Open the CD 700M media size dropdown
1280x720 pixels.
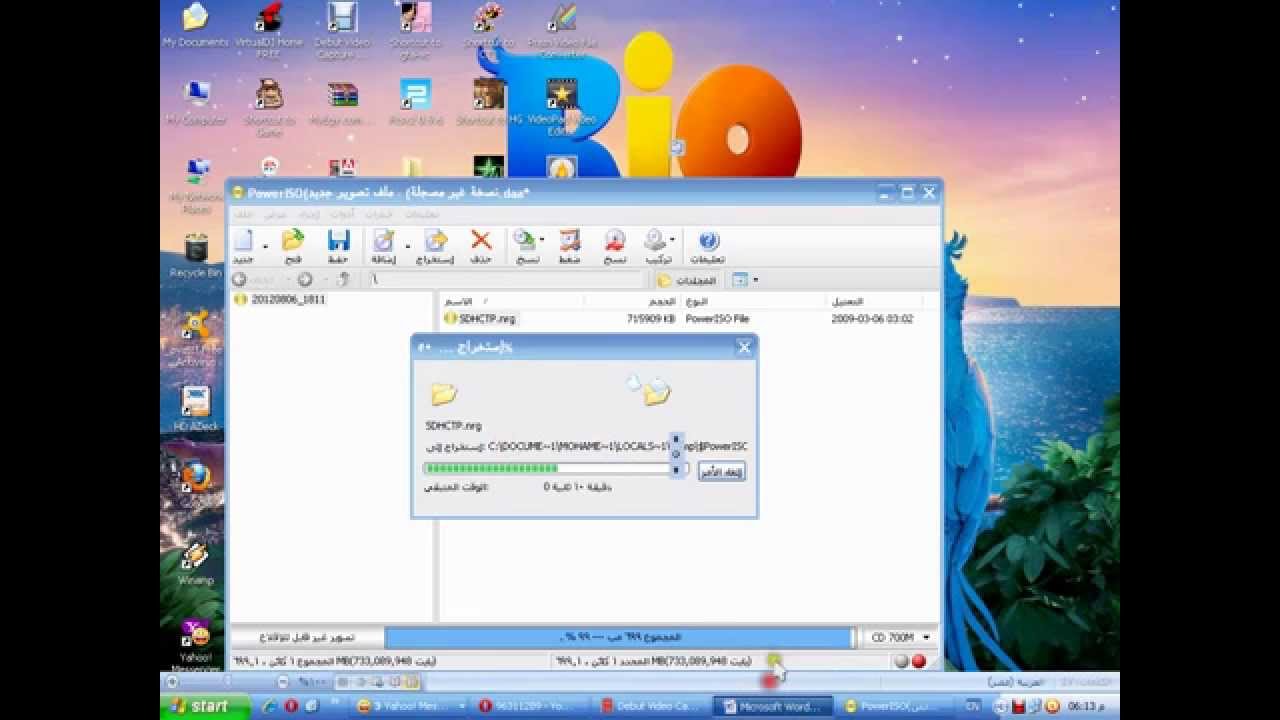click(x=927, y=637)
